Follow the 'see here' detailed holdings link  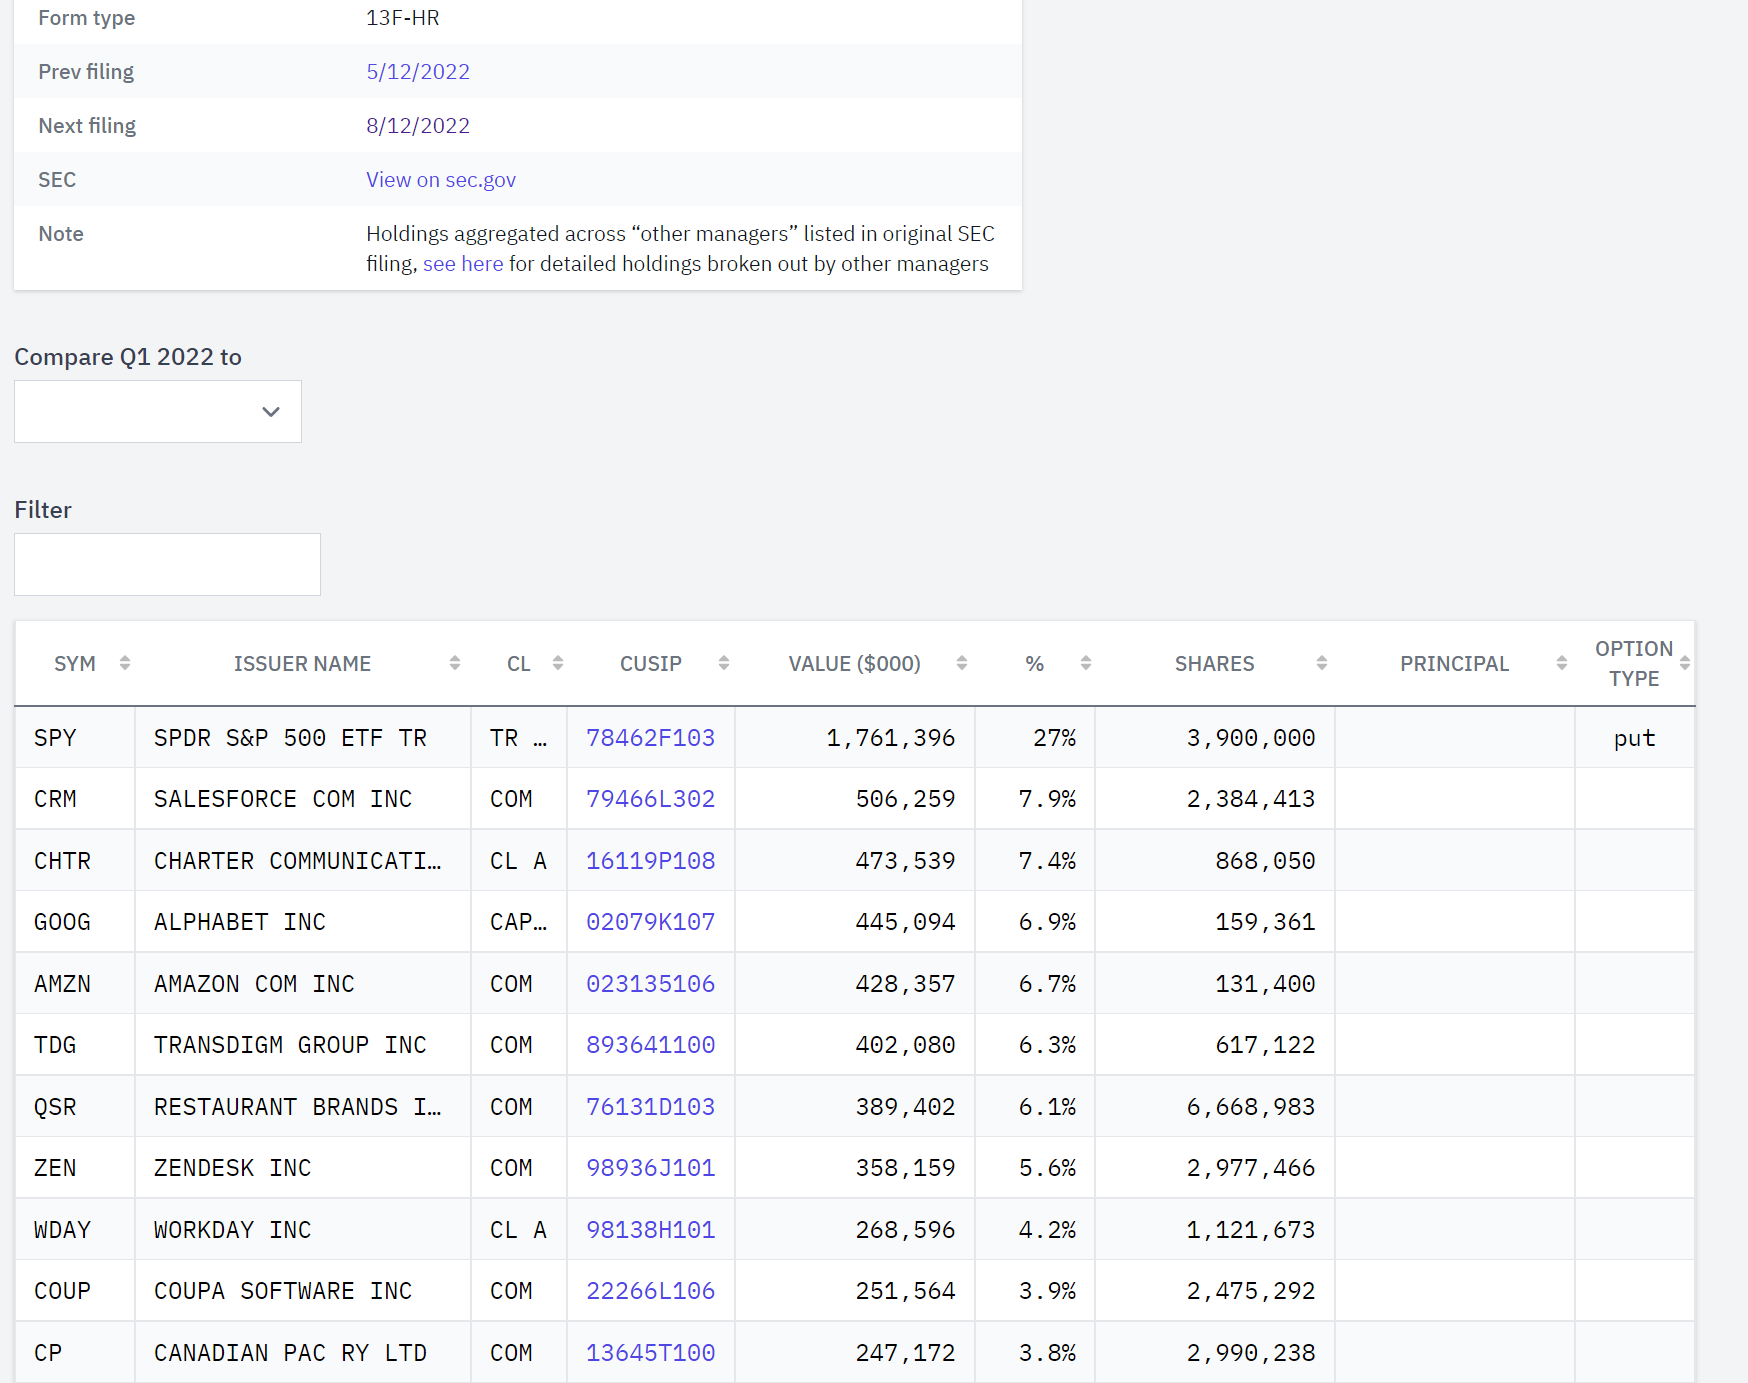[x=463, y=264]
